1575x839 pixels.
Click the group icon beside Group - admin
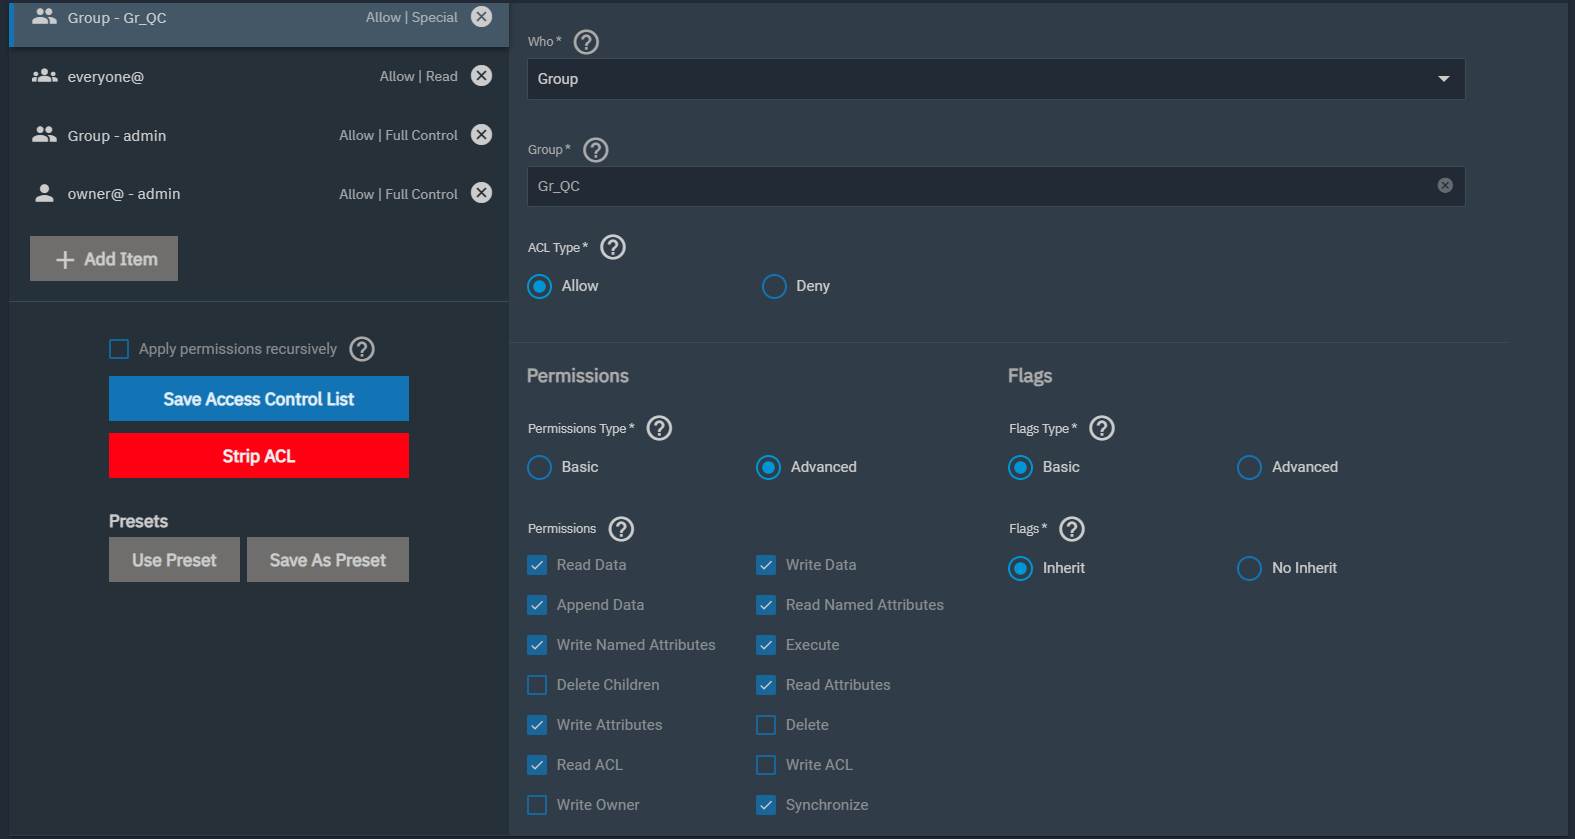44,135
